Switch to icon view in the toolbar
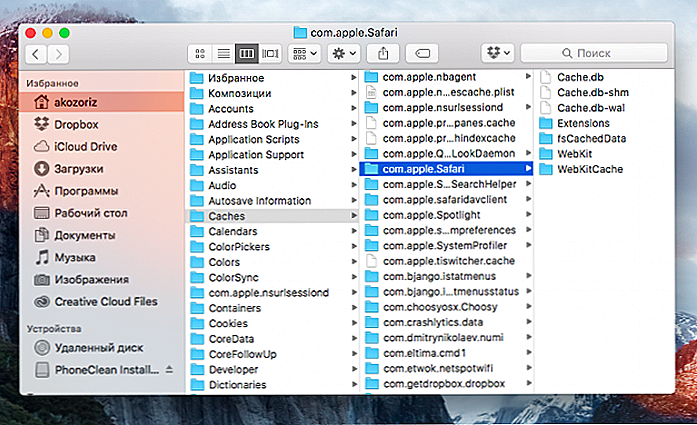This screenshot has height=425, width=697. [x=201, y=52]
